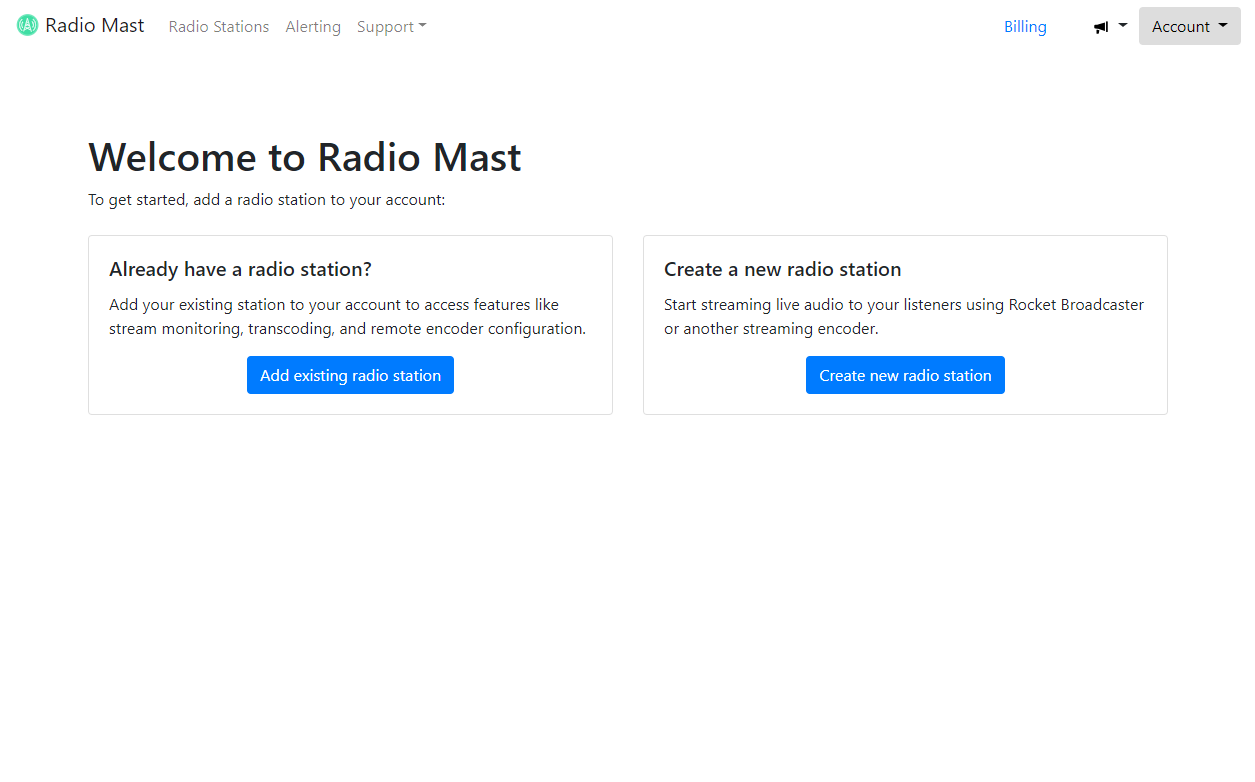
Task: Click the 'Already have a radio station?' title
Action: coord(240,269)
